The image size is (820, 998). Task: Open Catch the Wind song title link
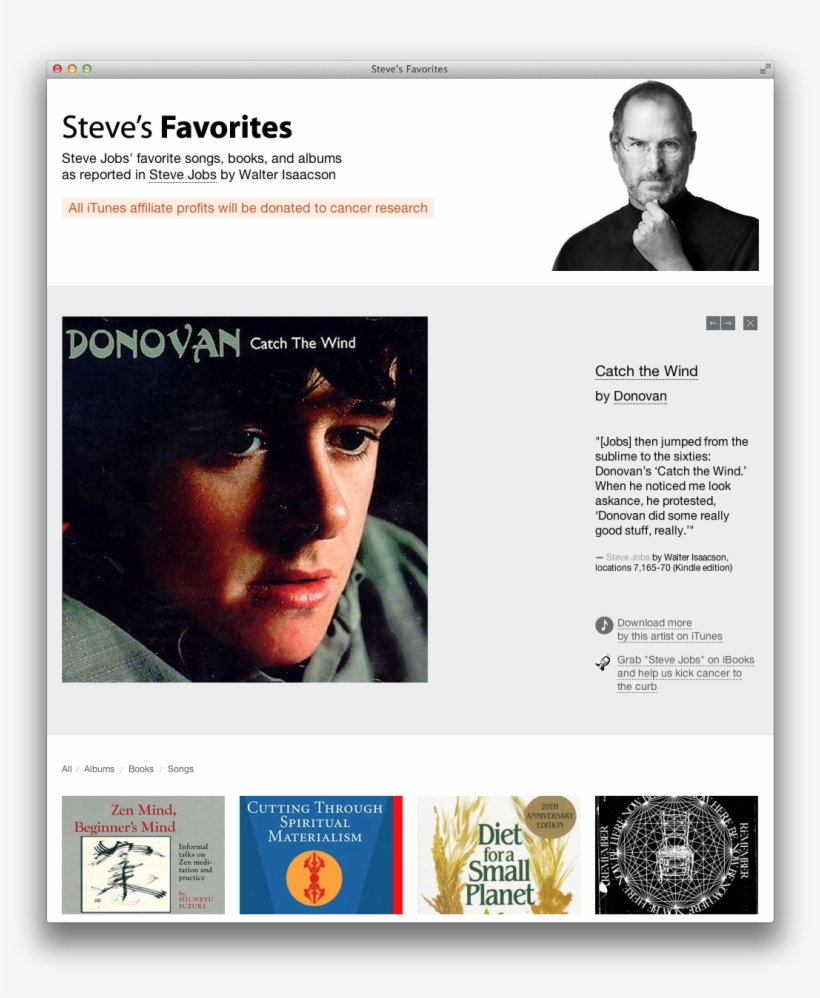click(x=646, y=371)
